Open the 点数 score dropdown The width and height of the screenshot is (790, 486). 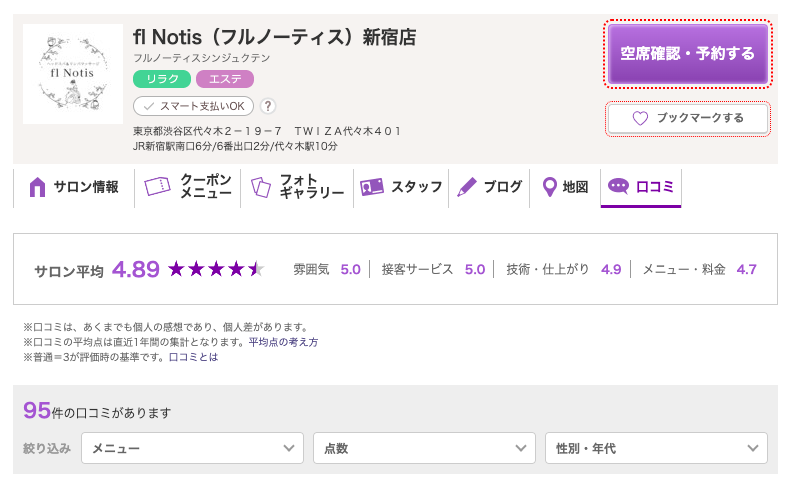click(x=424, y=448)
